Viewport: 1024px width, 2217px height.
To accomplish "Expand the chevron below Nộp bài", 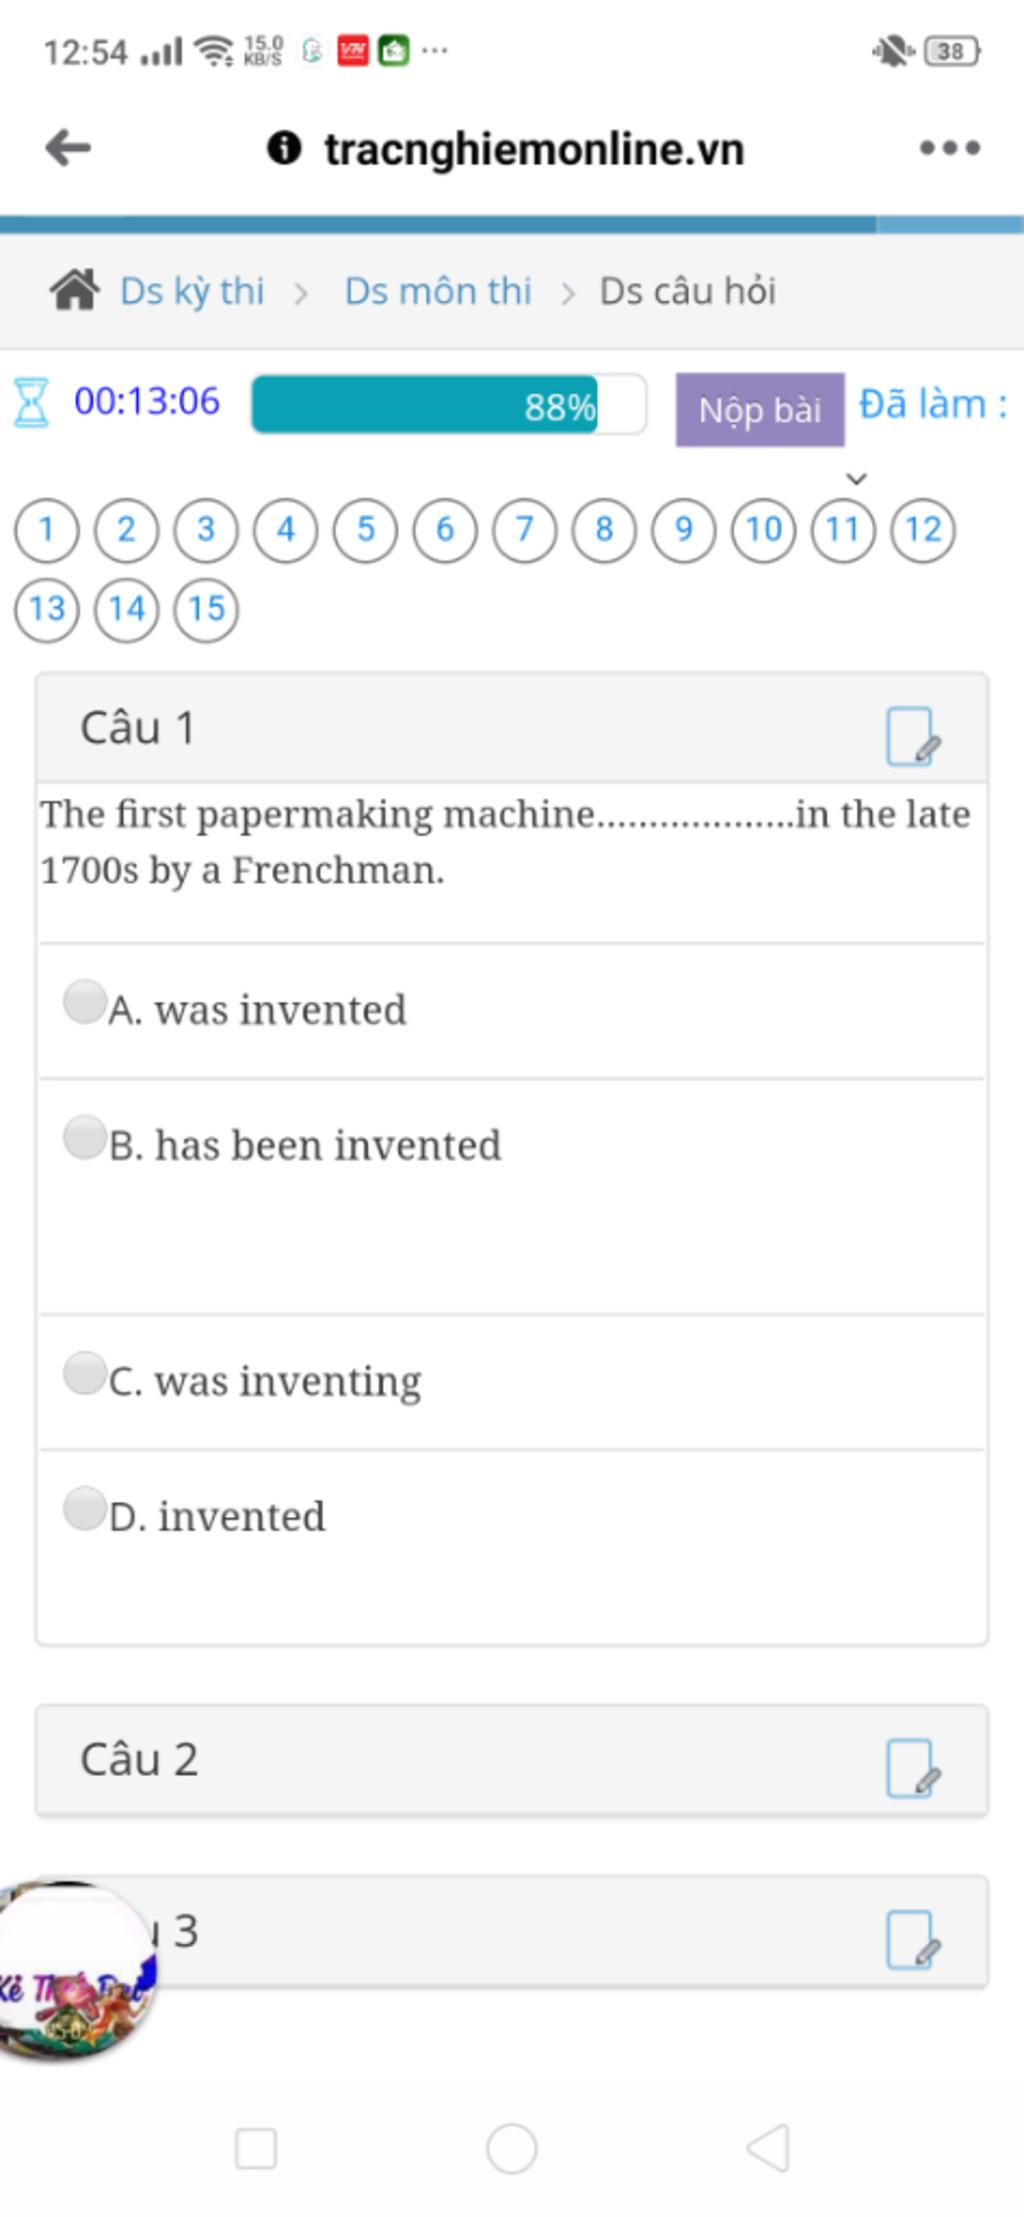I will [856, 479].
